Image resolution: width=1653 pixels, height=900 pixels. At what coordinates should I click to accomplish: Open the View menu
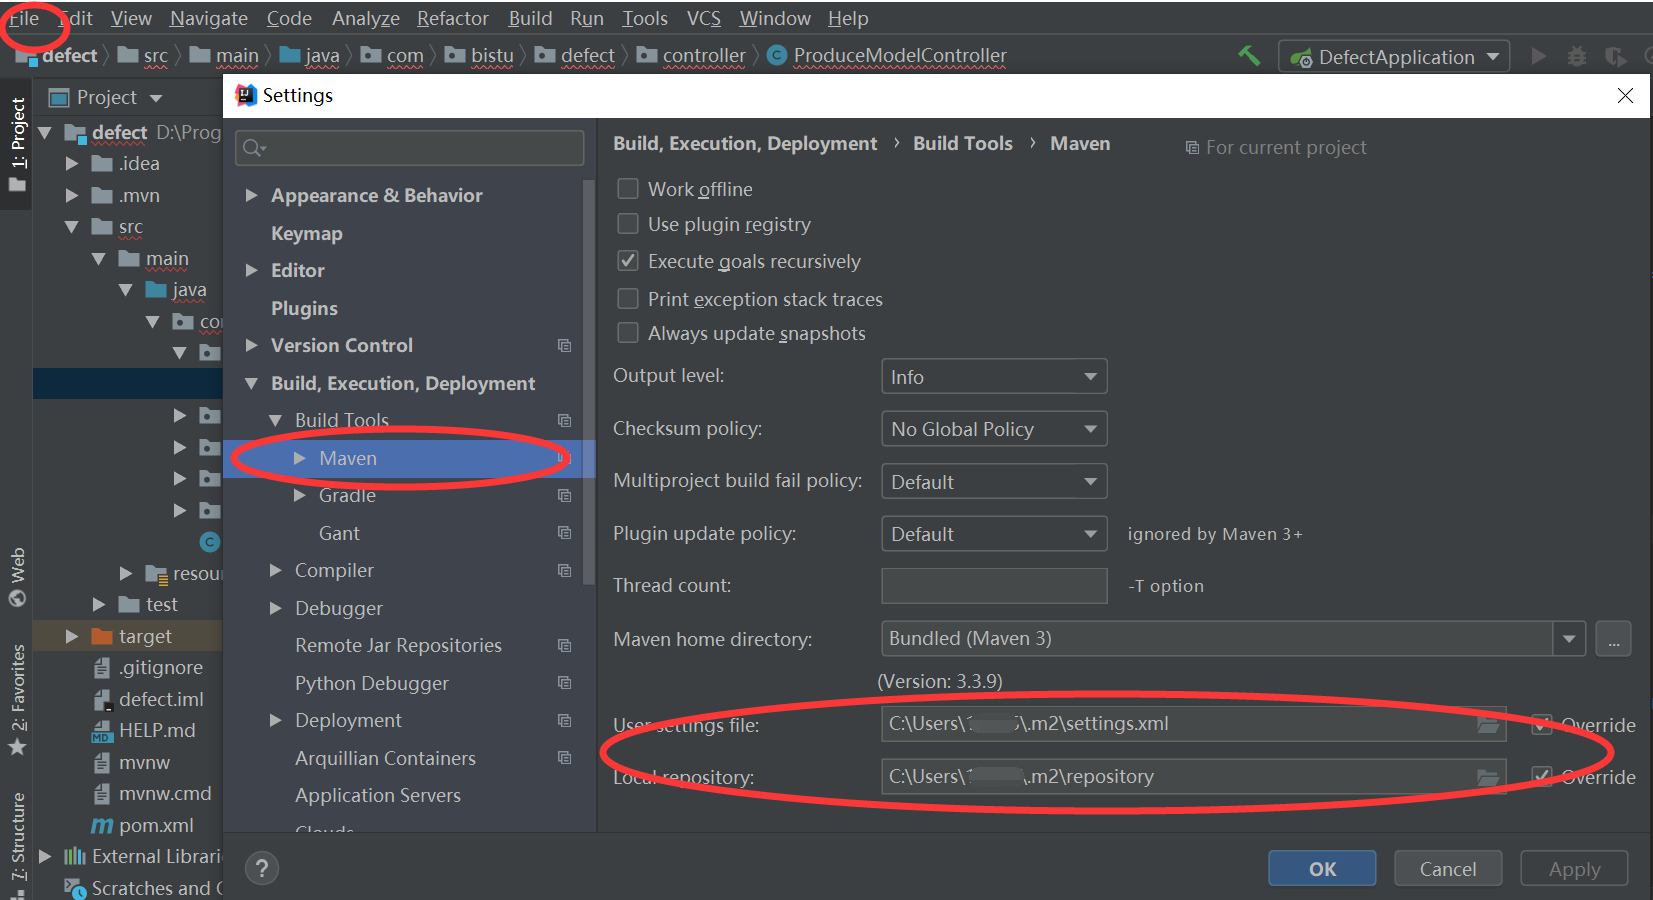click(131, 18)
